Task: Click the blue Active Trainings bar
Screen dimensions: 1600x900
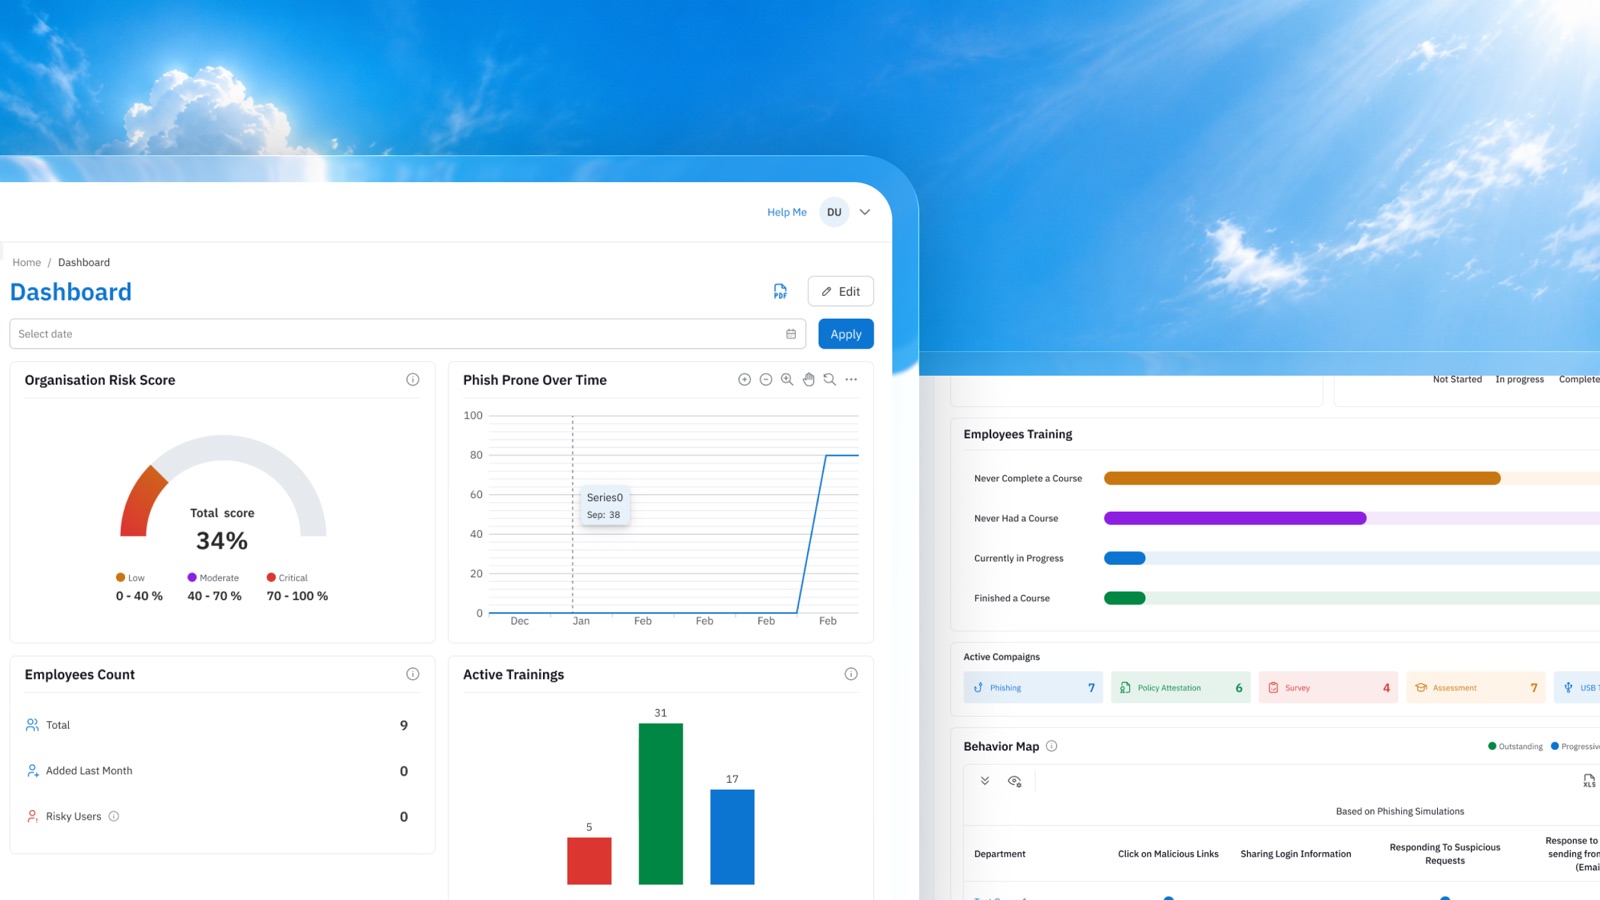Action: (732, 837)
